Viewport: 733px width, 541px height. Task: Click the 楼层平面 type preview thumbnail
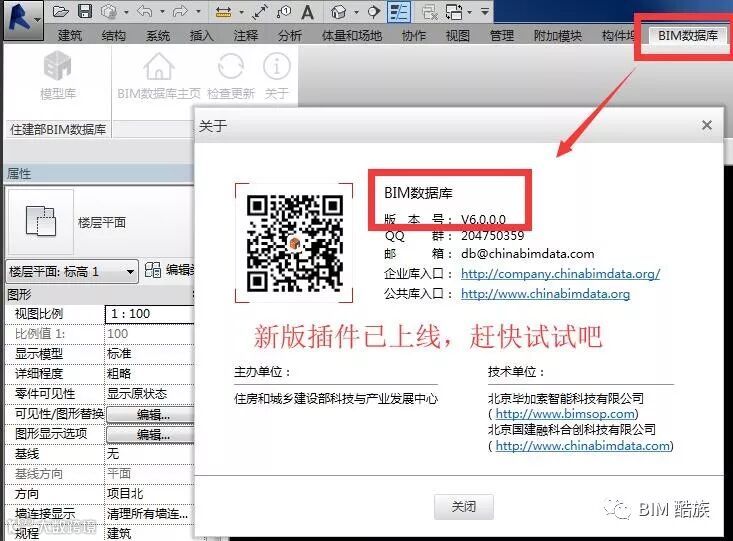click(x=41, y=222)
